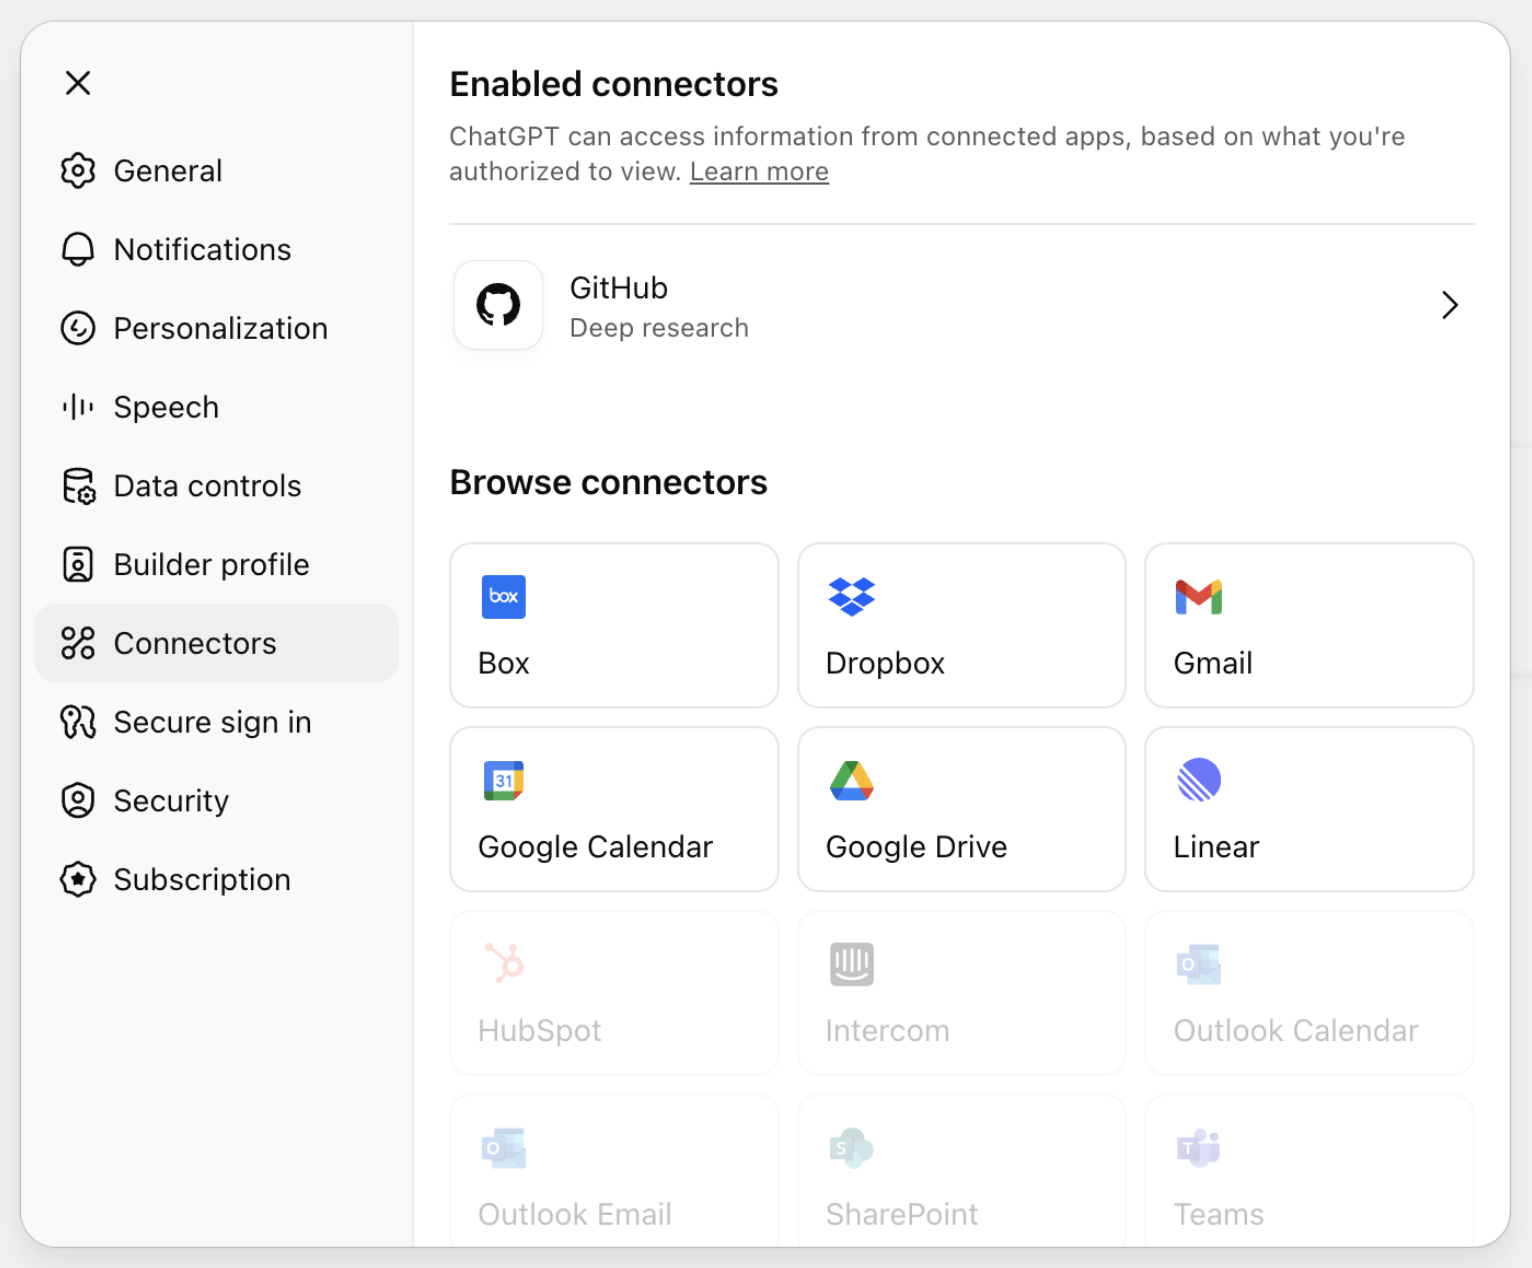Close the settings dialog
Screen dimensions: 1532x1268
78,83
